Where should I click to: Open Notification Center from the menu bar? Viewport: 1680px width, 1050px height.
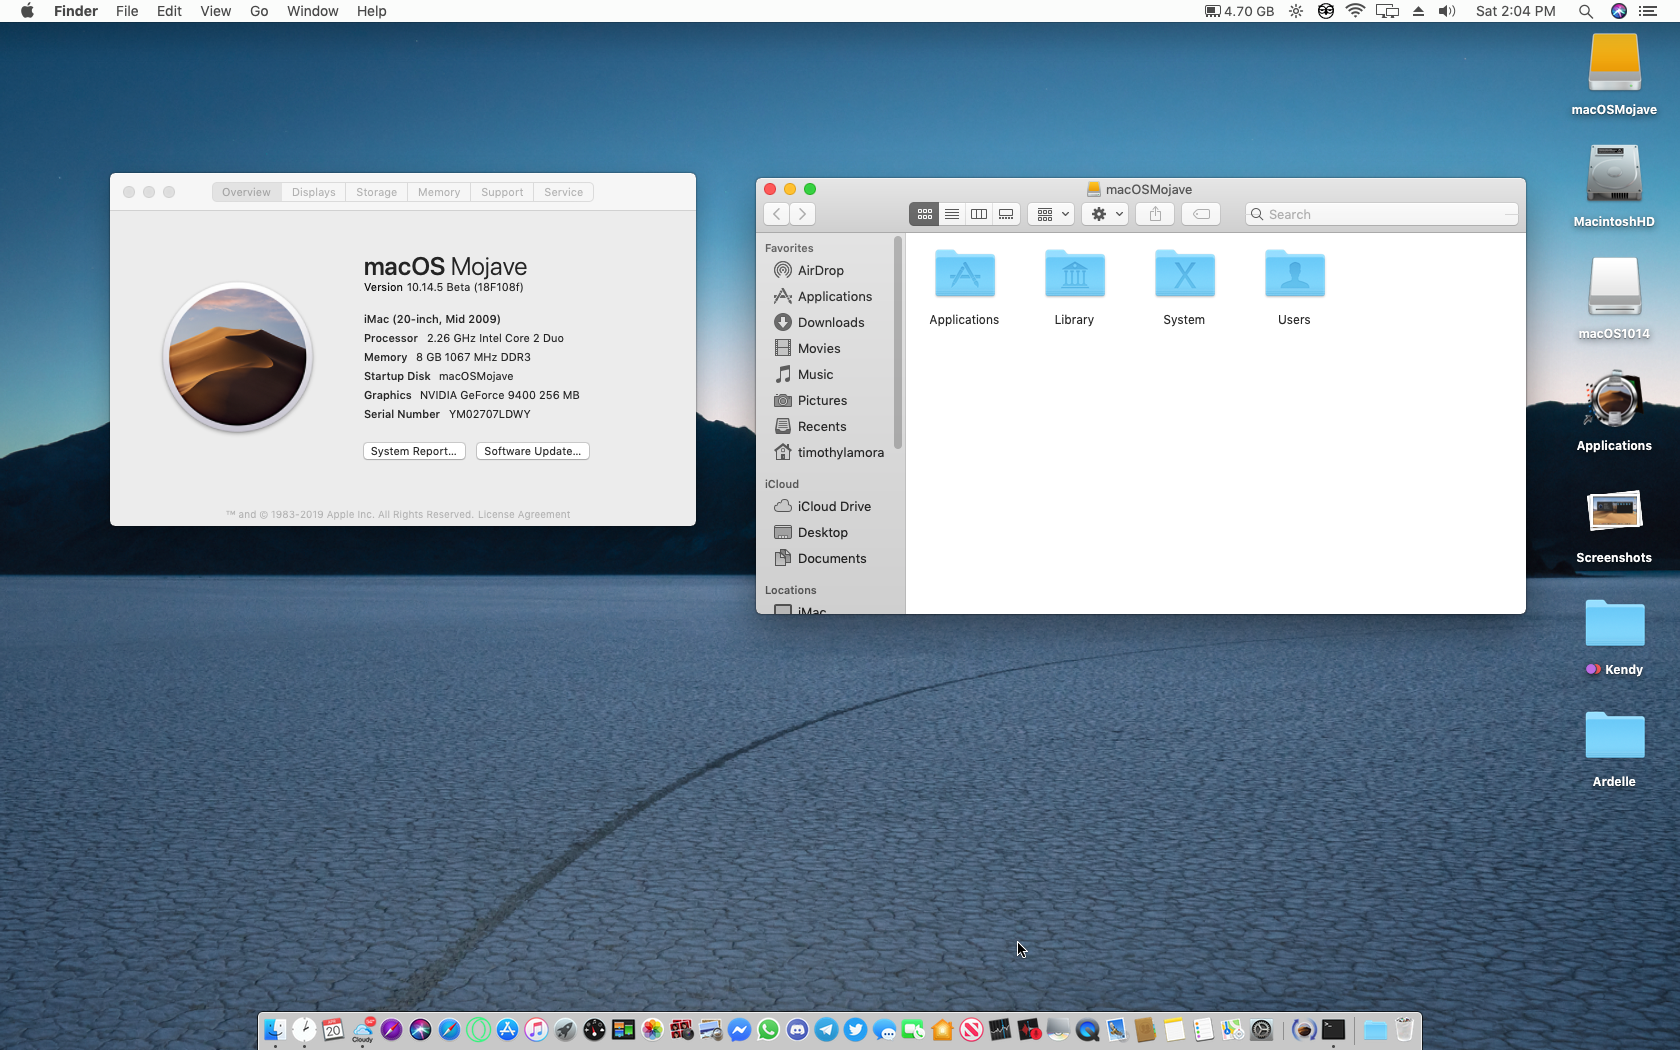[1648, 11]
